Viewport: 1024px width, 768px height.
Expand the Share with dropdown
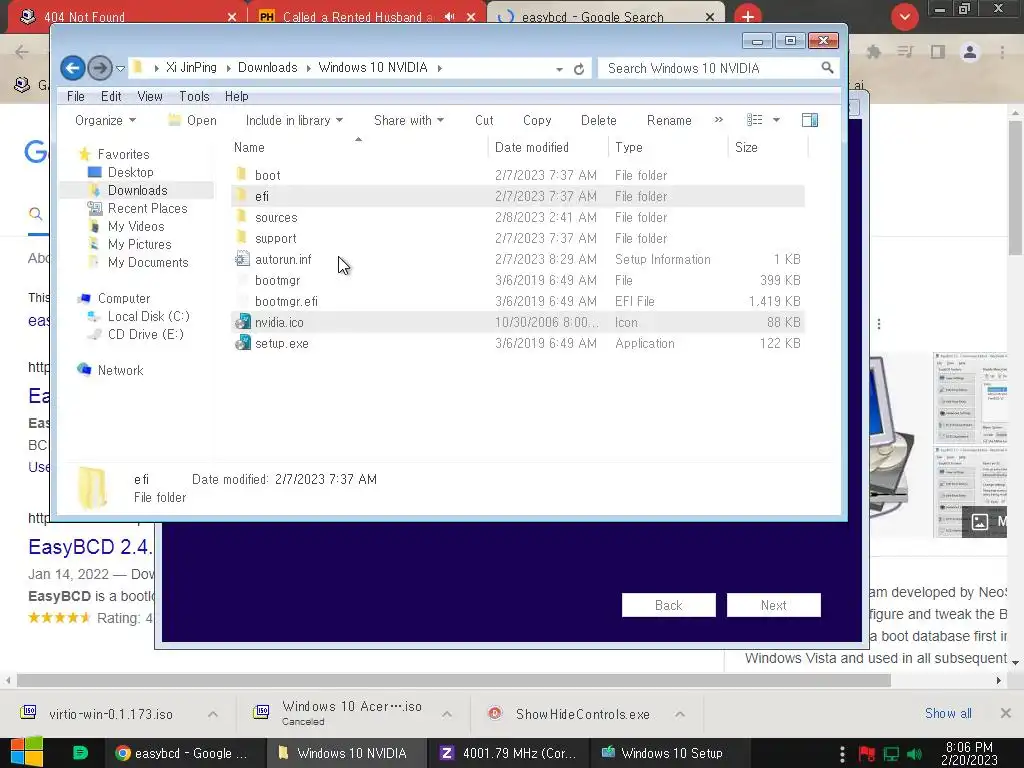pos(409,120)
